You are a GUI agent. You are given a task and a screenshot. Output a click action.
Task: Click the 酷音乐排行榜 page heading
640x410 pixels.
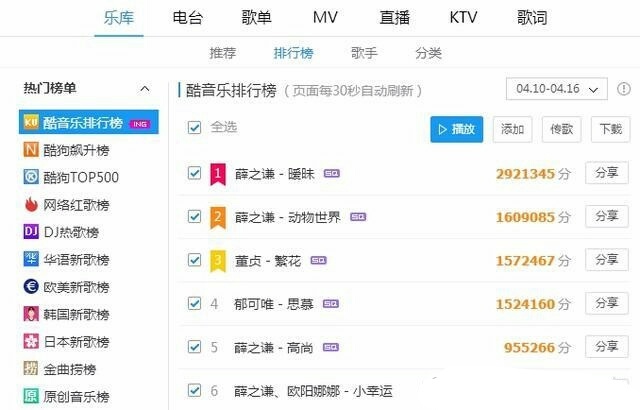[231, 90]
